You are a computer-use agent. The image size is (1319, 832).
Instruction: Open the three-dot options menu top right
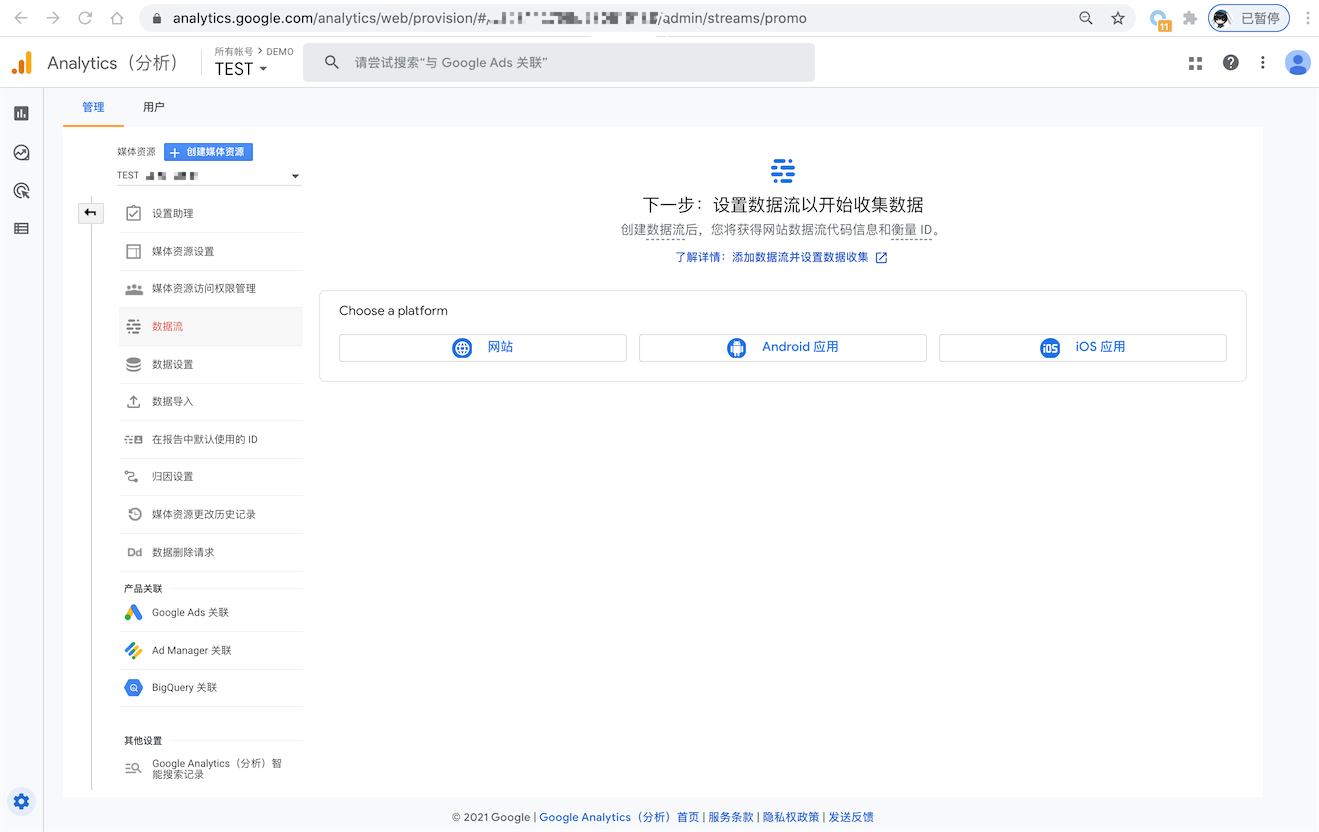click(x=1262, y=62)
